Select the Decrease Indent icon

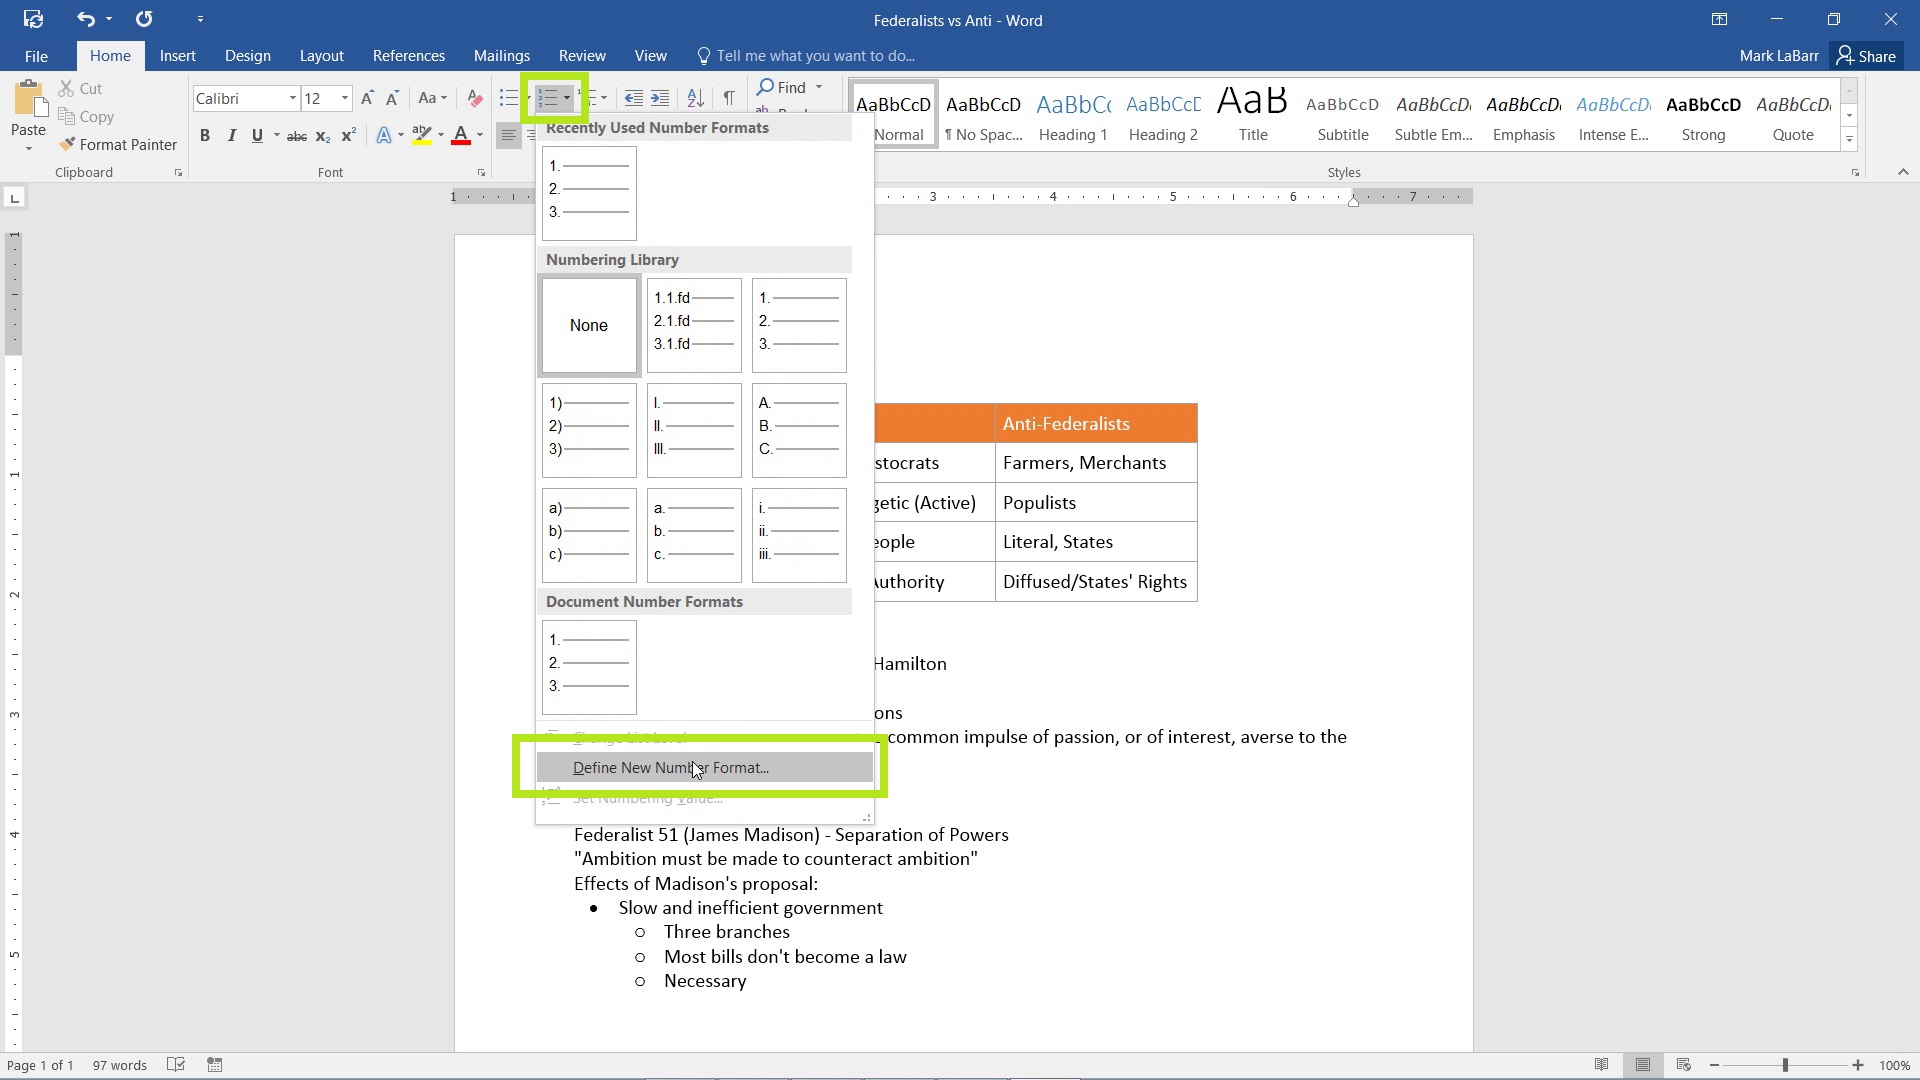pyautogui.click(x=633, y=99)
